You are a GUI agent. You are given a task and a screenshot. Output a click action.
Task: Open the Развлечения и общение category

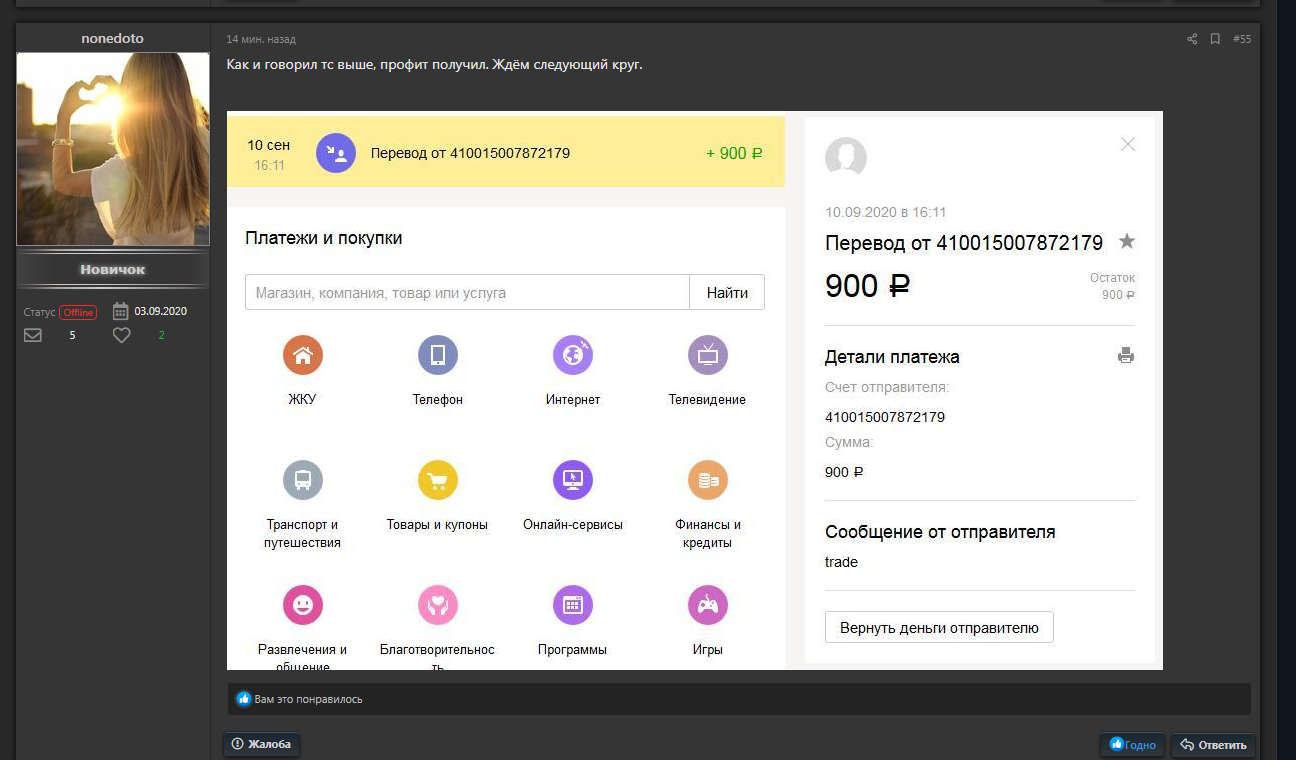302,628
